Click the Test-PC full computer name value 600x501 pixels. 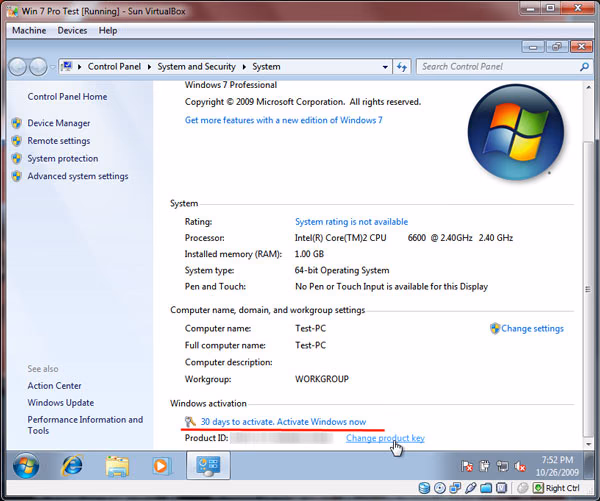click(x=310, y=345)
